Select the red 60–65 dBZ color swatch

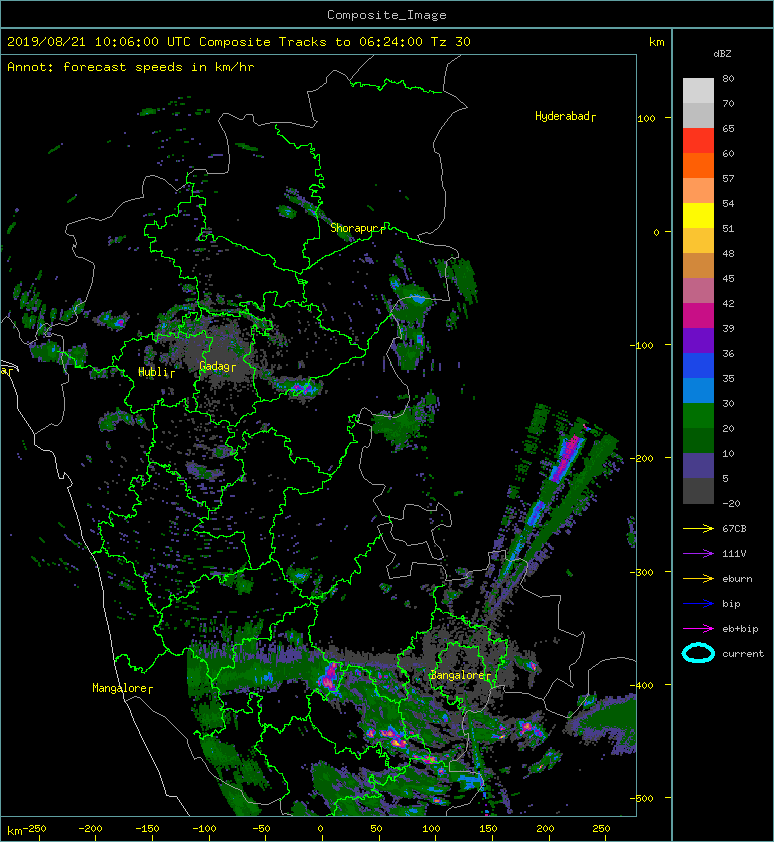tap(698, 141)
